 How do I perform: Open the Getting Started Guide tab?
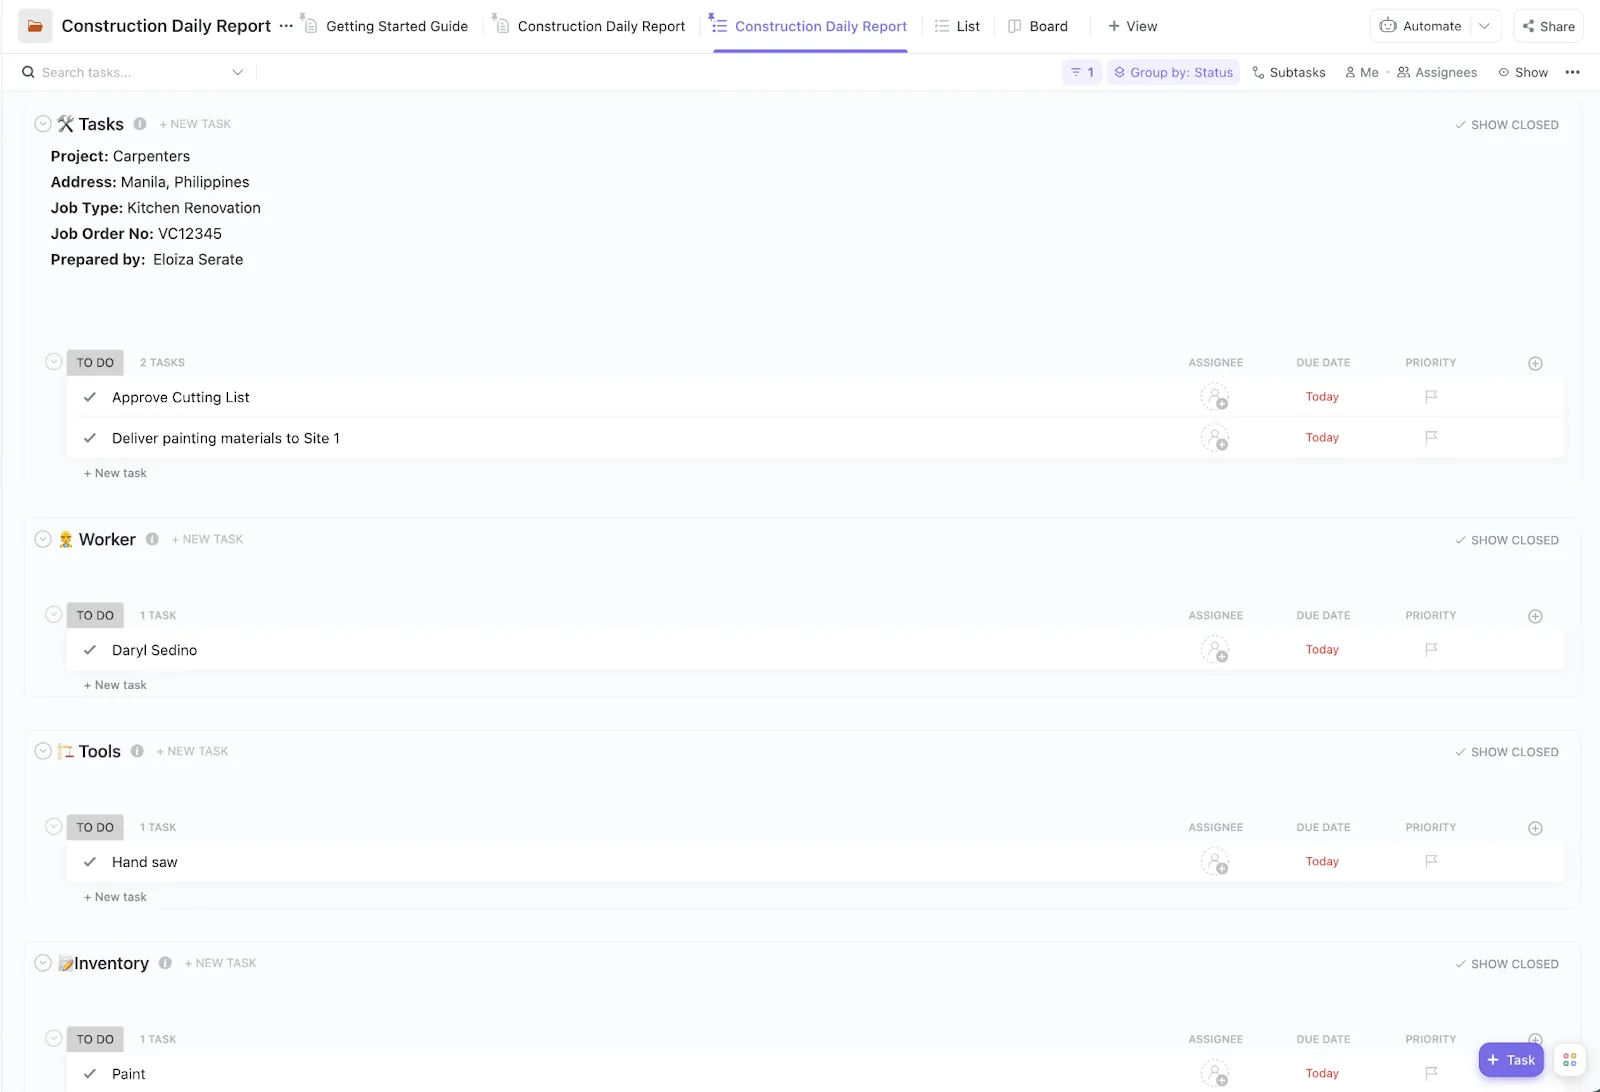pyautogui.click(x=386, y=26)
